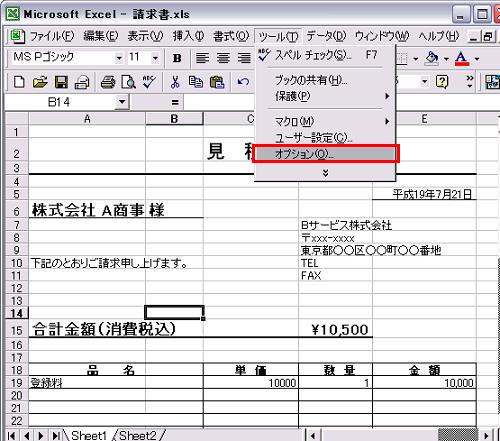Undo the last action with the undo arrow
This screenshot has height=441, width=500.
pos(243,82)
